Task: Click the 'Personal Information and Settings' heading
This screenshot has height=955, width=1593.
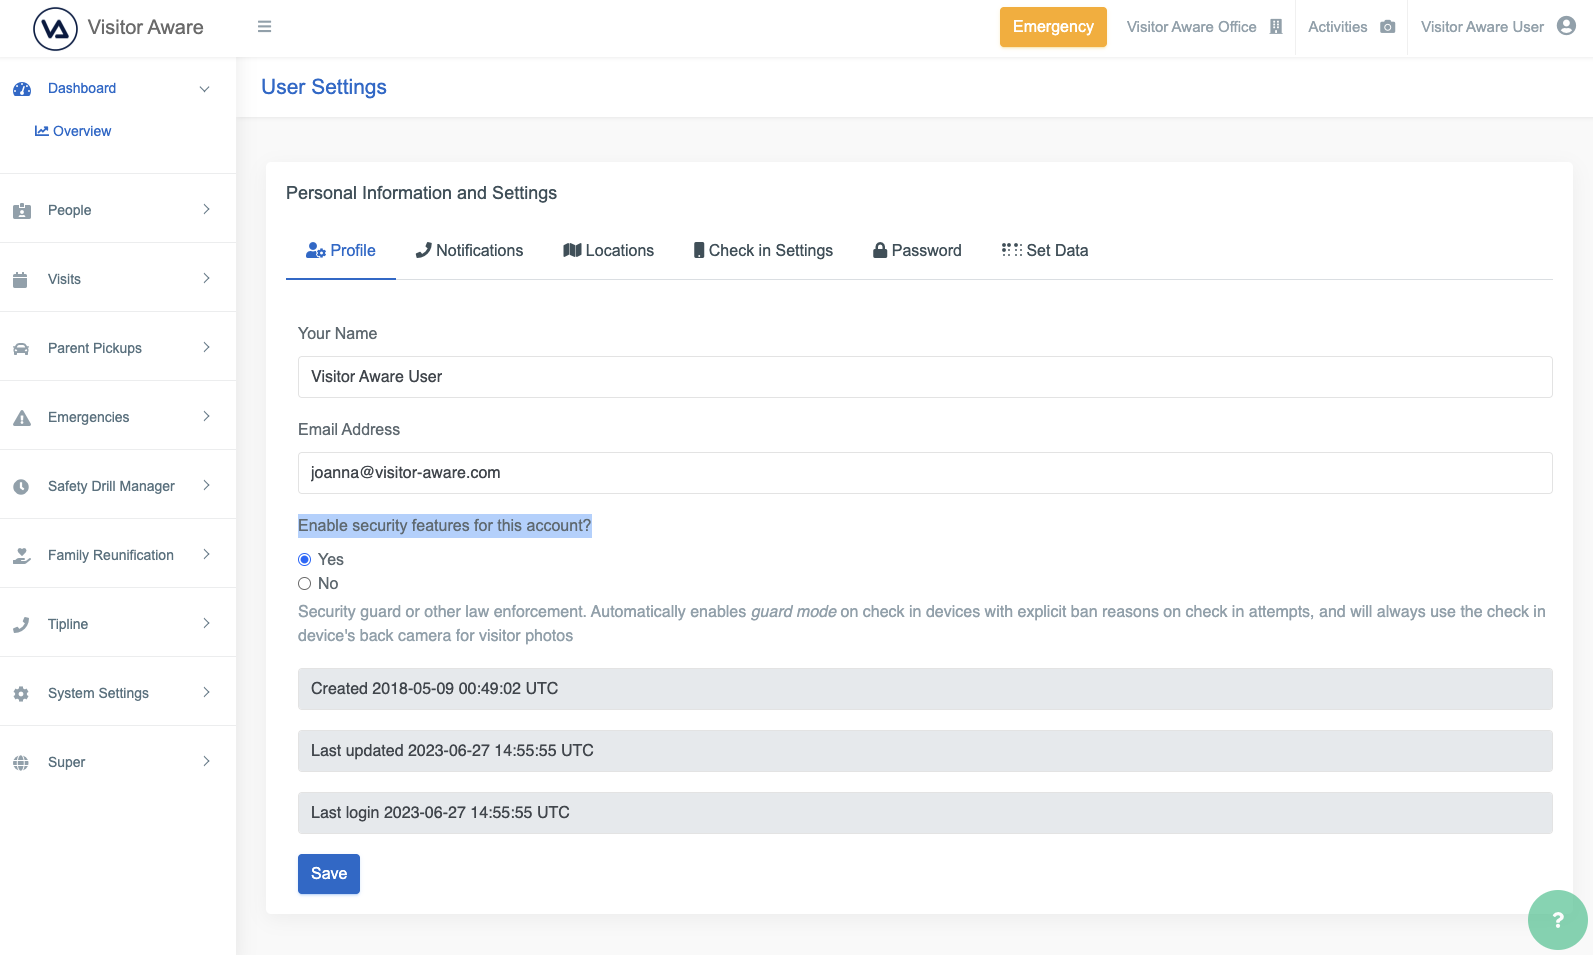Action: pyautogui.click(x=421, y=193)
